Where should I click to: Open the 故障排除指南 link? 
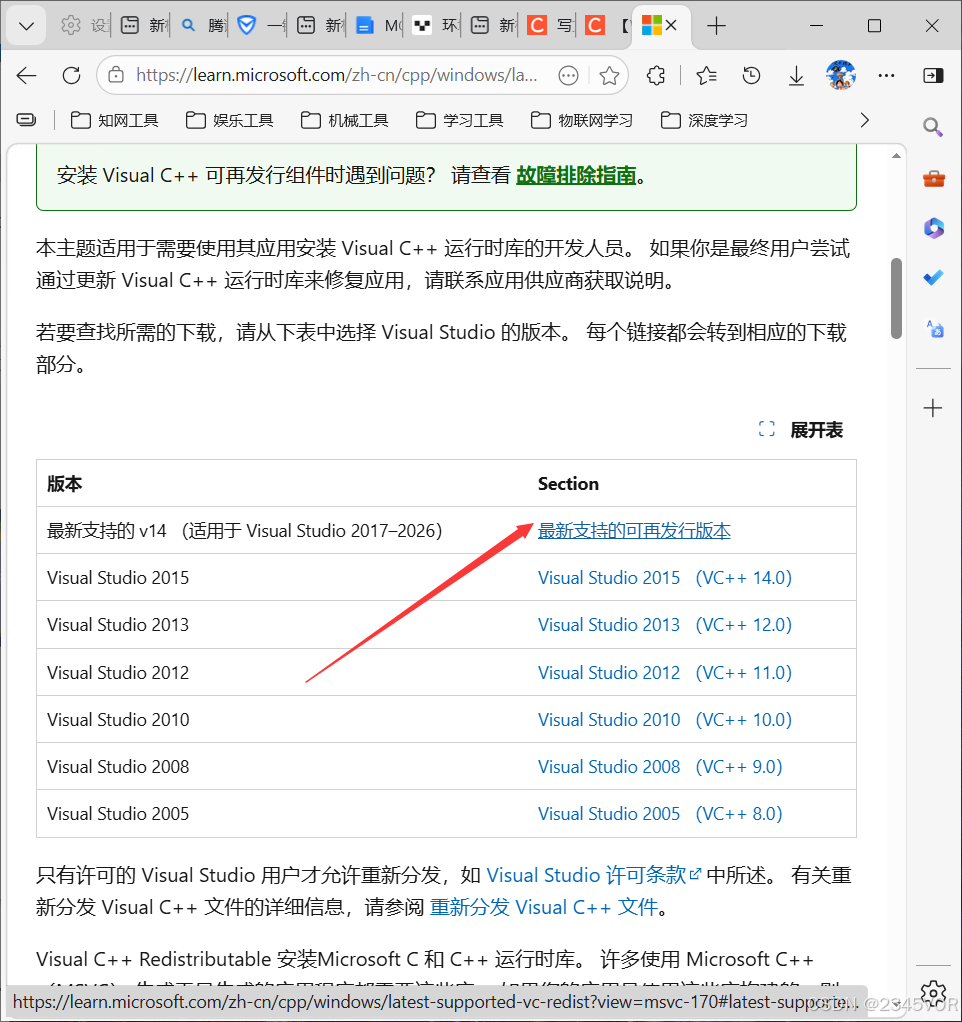(576, 174)
